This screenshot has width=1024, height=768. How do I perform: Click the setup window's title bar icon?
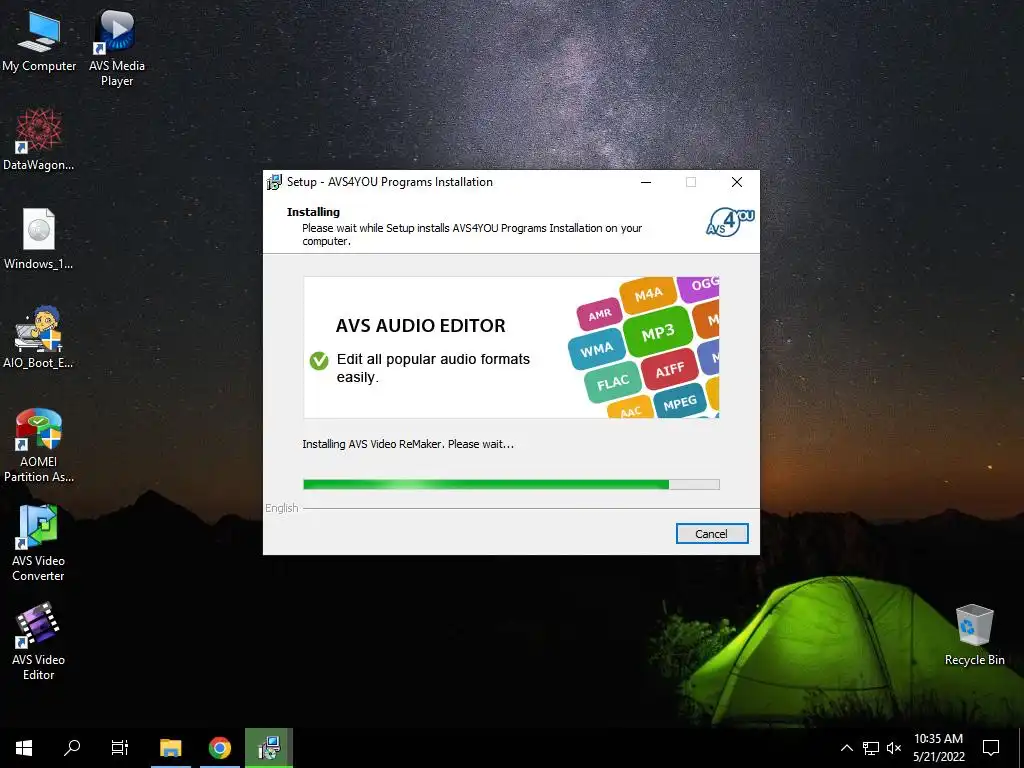point(274,182)
